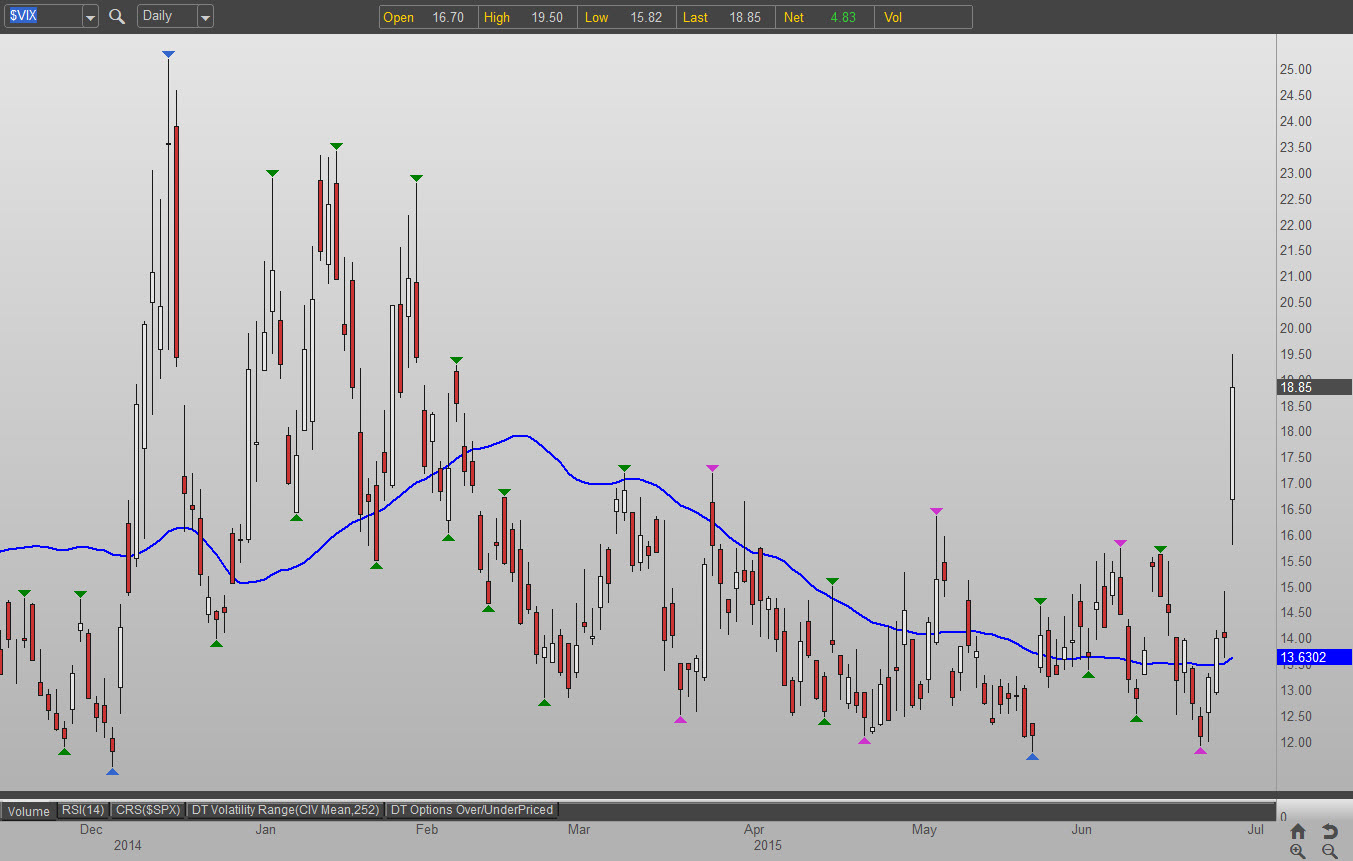The height and width of the screenshot is (861, 1353).
Task: Expand the Daily timeframe dropdown
Action: (x=204, y=17)
